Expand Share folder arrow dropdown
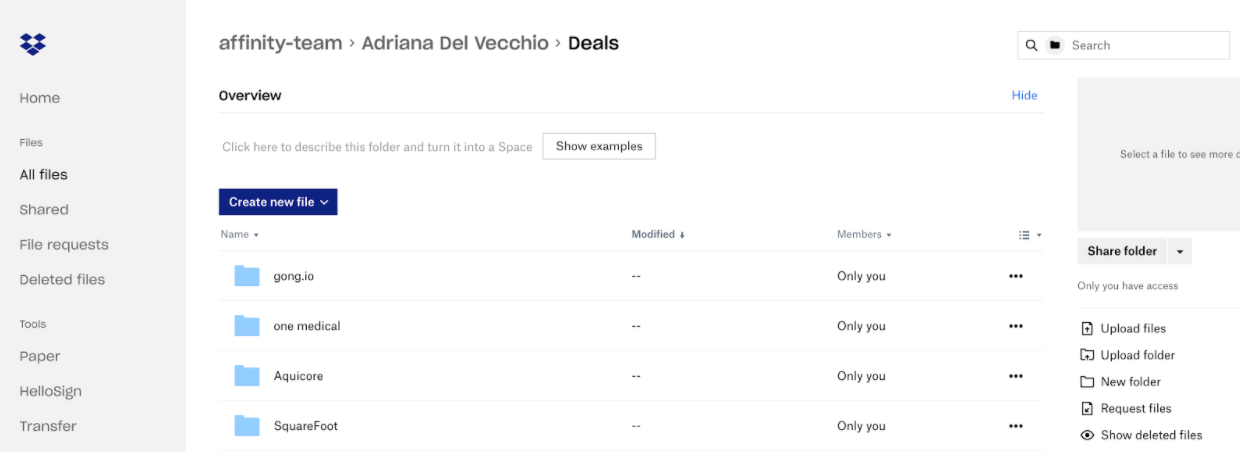This screenshot has height=452, width=1240. coord(1180,251)
